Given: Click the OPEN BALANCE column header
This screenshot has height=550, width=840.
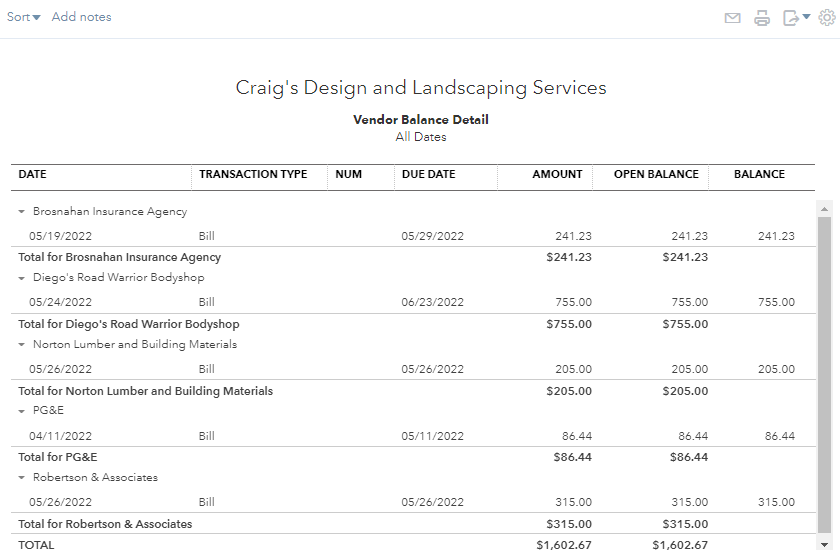Looking at the screenshot, I should [656, 174].
